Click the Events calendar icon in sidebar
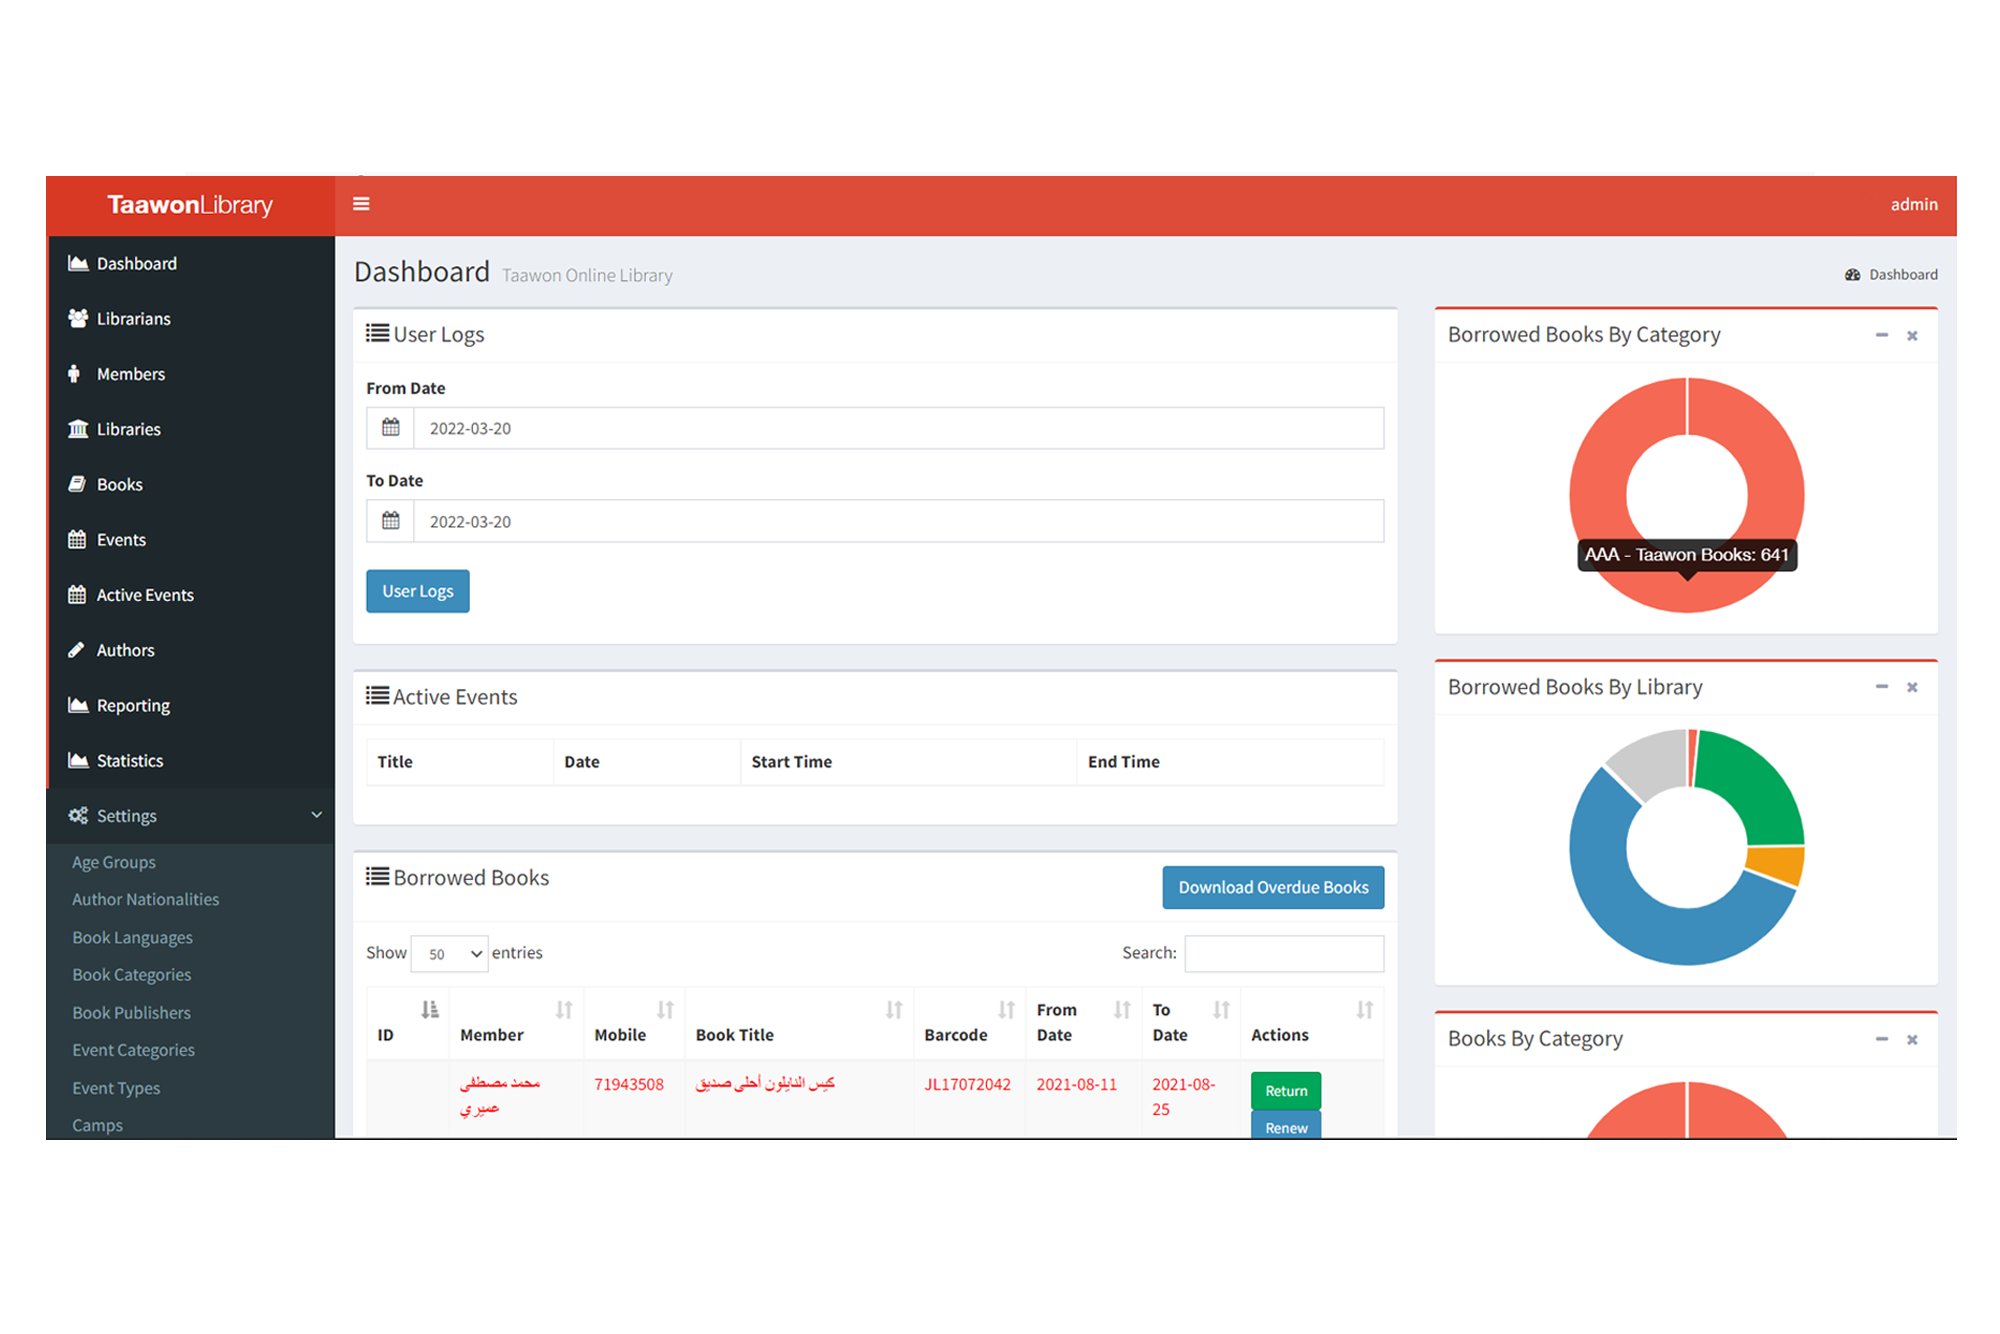Image resolution: width=2000 pixels, height=1334 pixels. coord(77,539)
